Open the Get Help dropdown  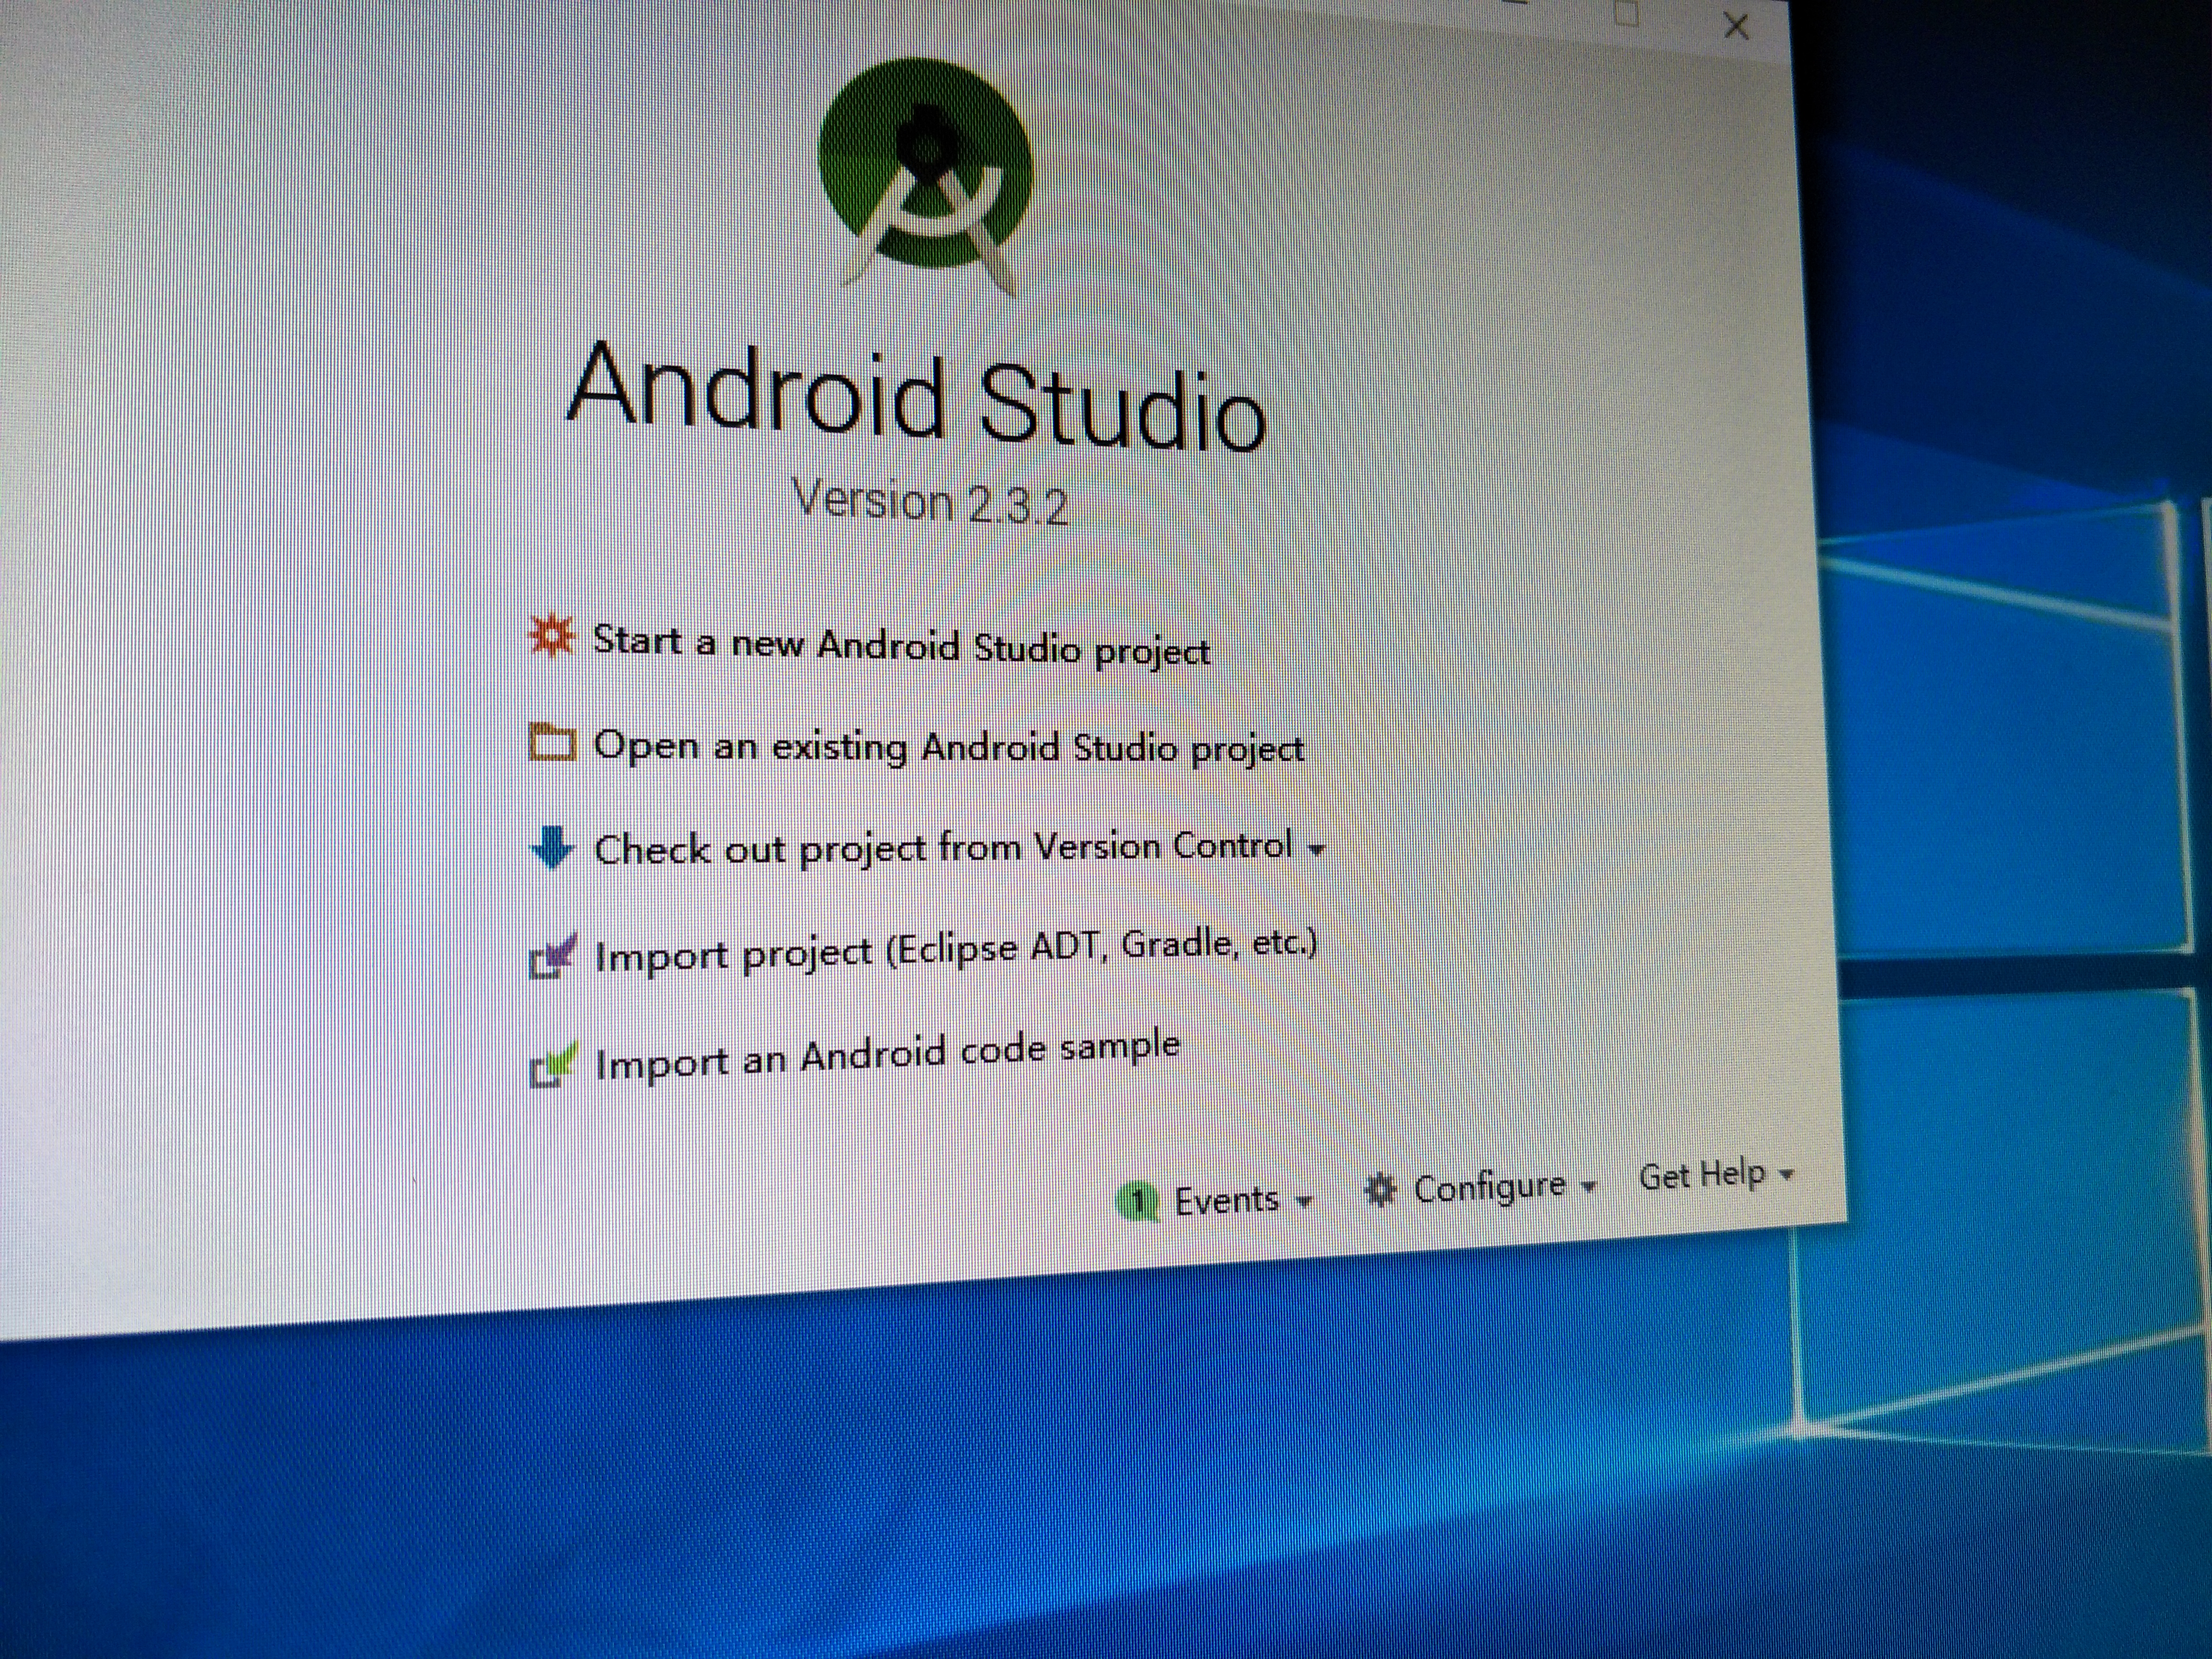1717,1175
